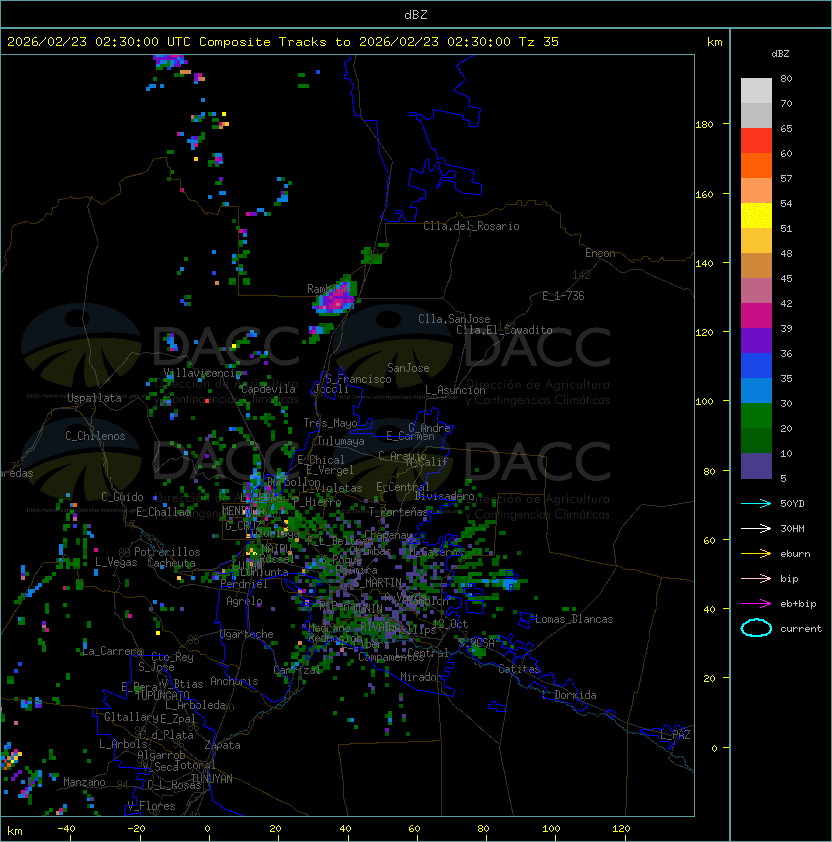Screen dimensions: 832x842
Task: Click the 'Lomas_Blancas' map label
Action: (x=574, y=619)
